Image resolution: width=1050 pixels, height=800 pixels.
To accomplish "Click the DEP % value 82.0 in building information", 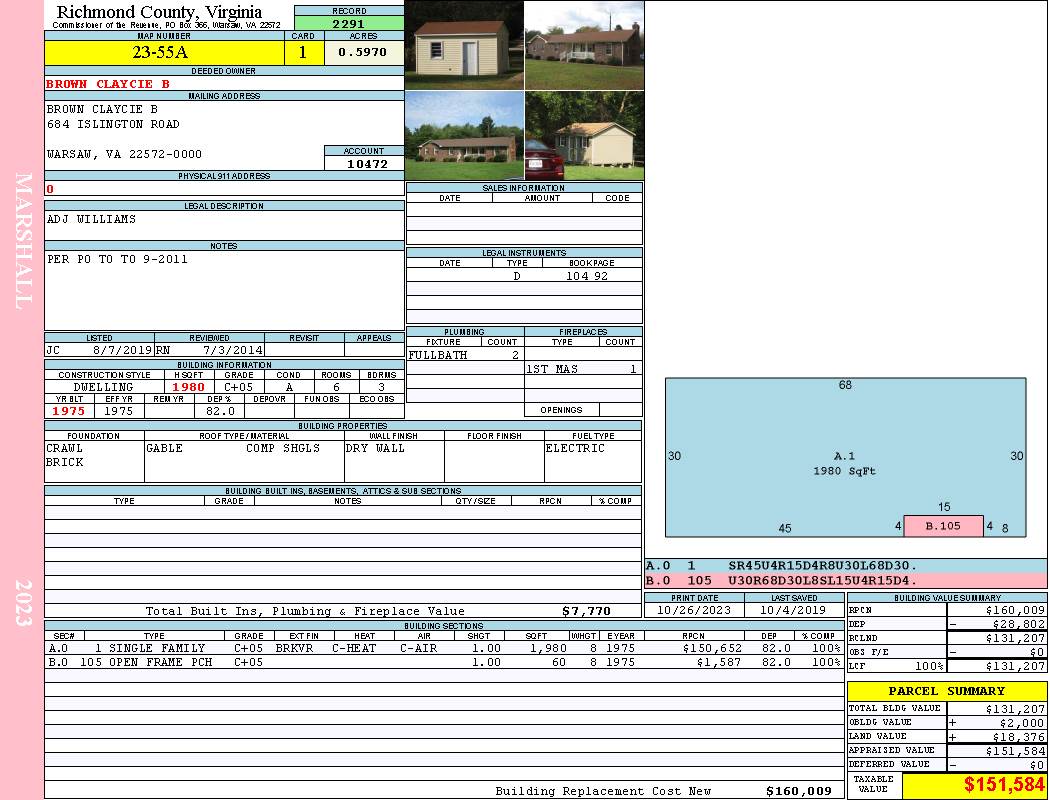I will [x=220, y=411].
